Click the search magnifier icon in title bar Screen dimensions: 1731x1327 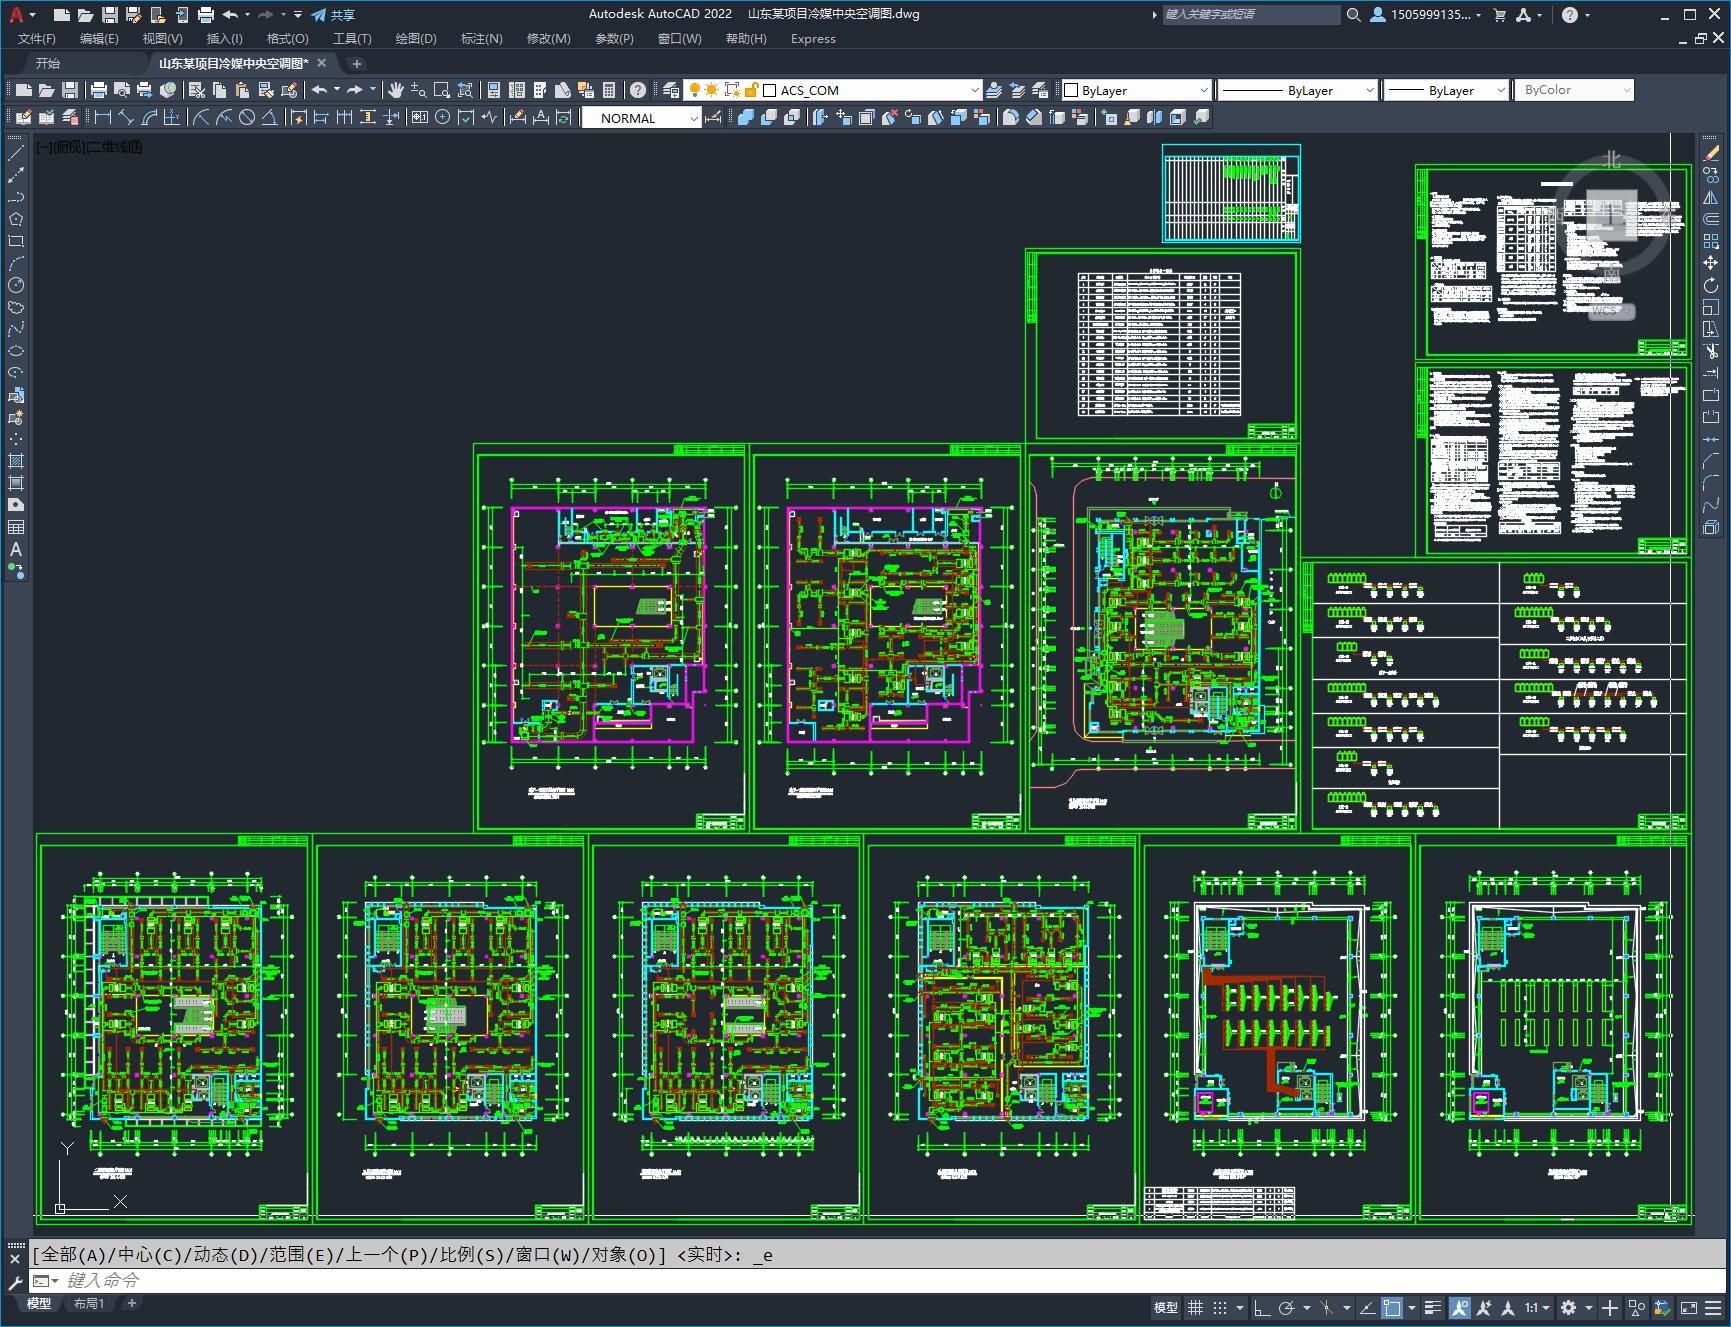tap(1353, 14)
